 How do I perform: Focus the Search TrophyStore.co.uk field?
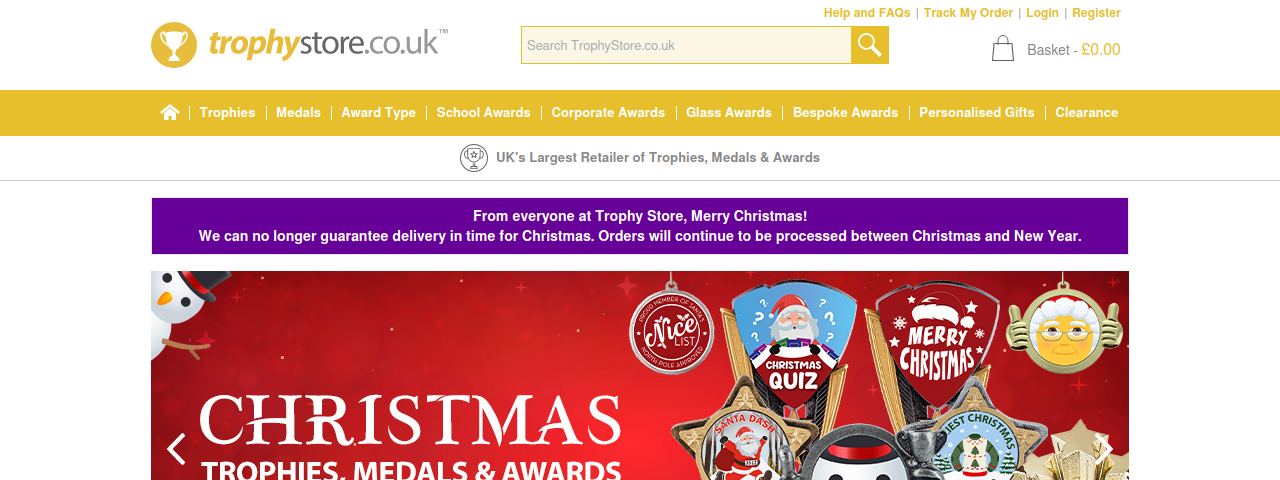686,45
